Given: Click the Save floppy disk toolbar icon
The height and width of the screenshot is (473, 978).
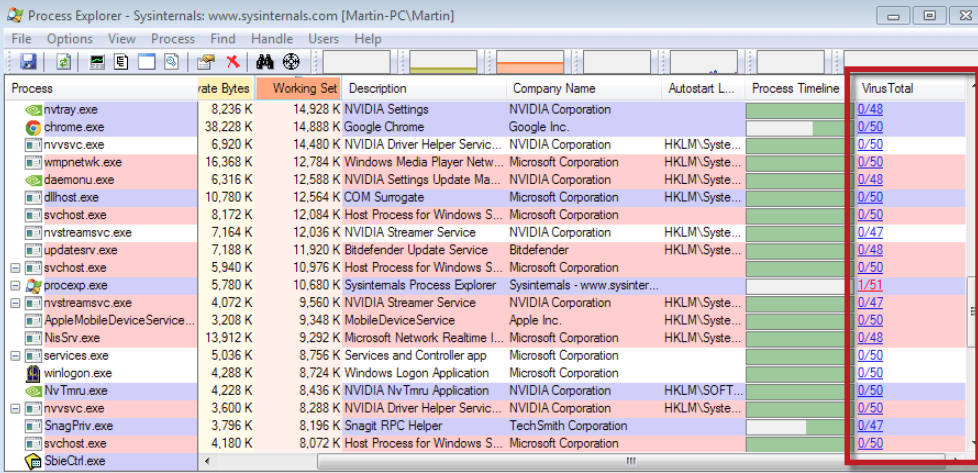Looking at the screenshot, I should coord(29,61).
